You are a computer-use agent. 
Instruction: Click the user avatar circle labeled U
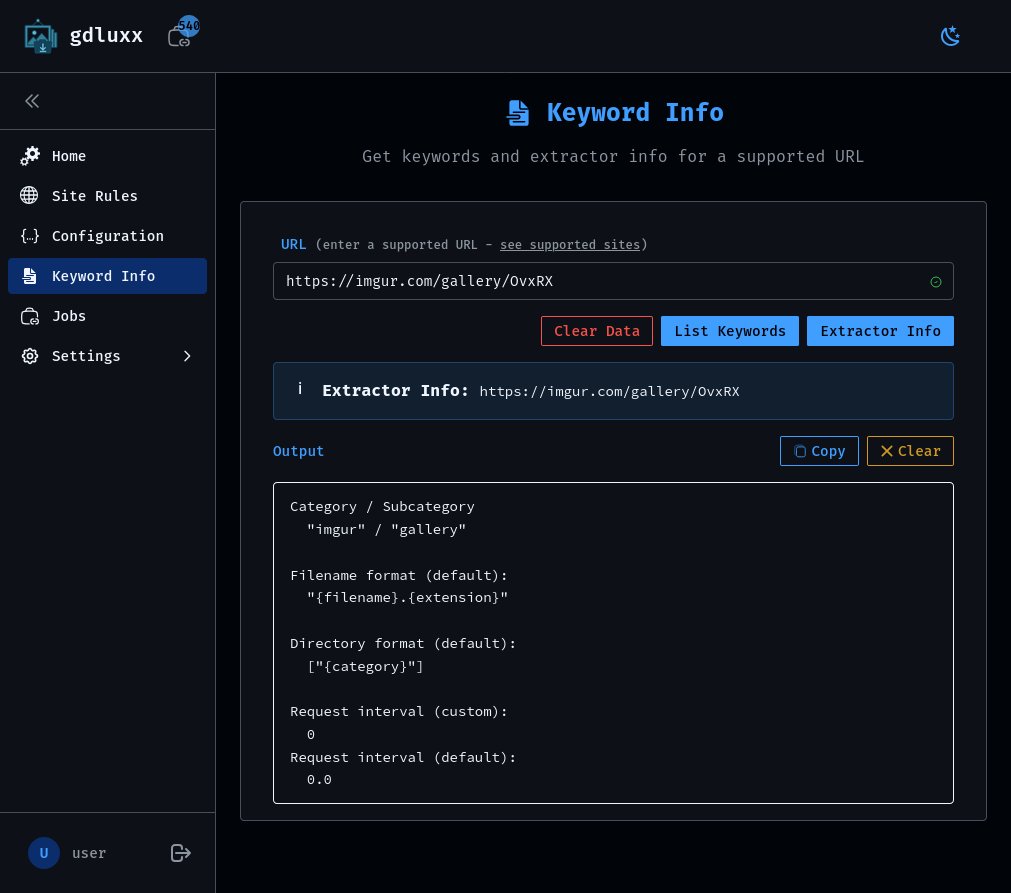43,853
